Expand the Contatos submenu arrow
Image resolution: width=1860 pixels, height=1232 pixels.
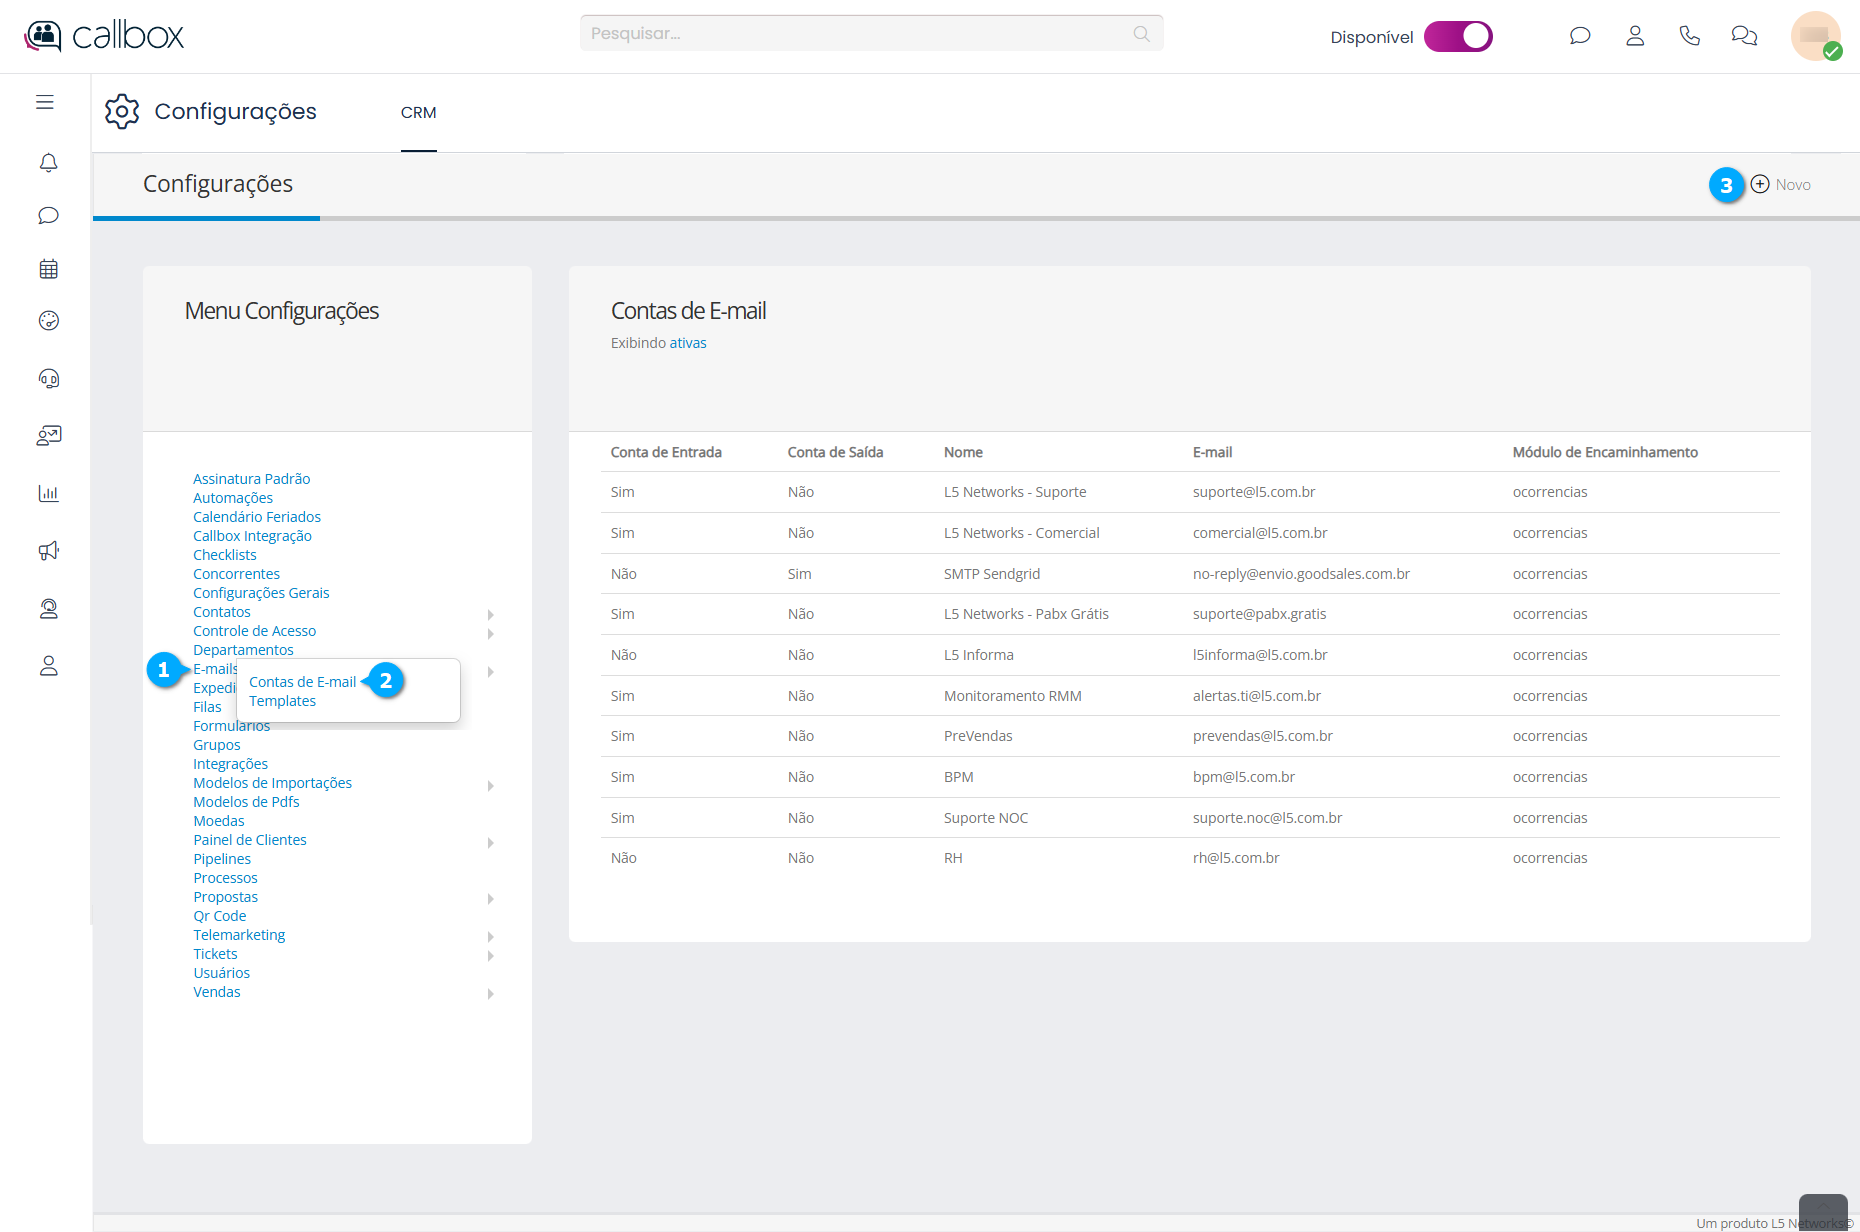(x=491, y=614)
